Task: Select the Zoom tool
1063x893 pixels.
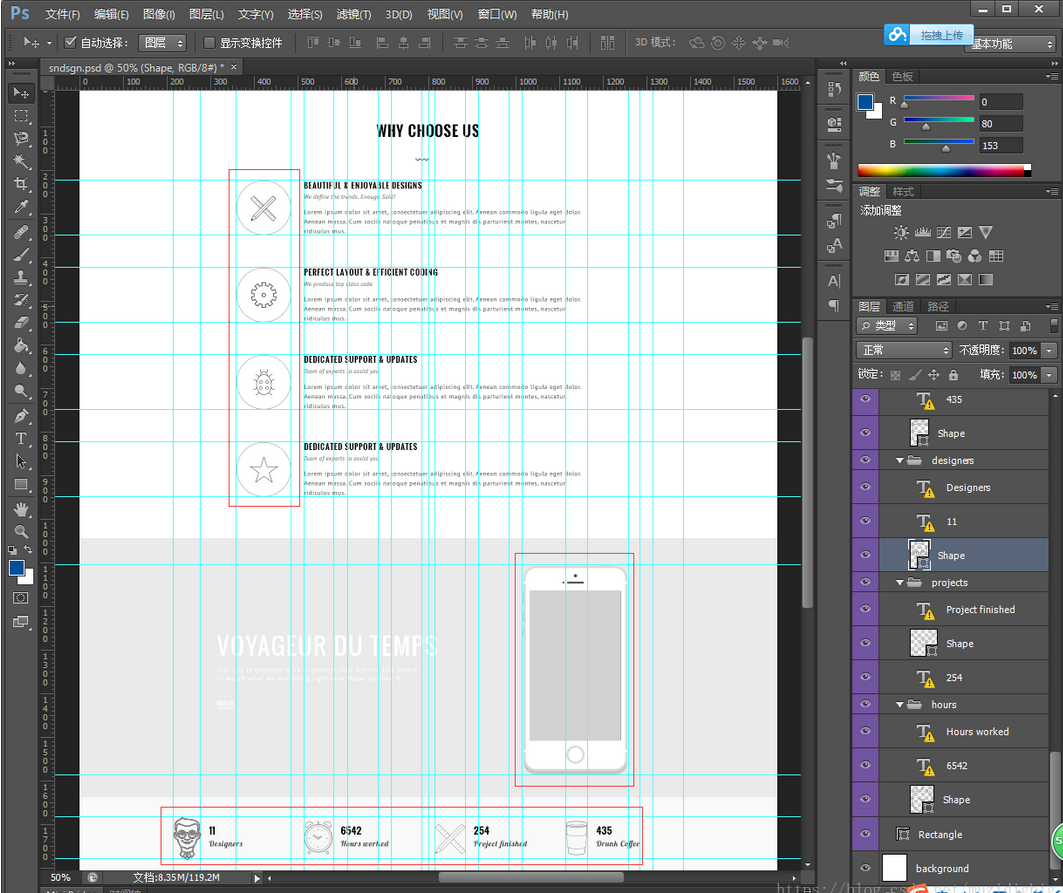Action: [x=21, y=531]
